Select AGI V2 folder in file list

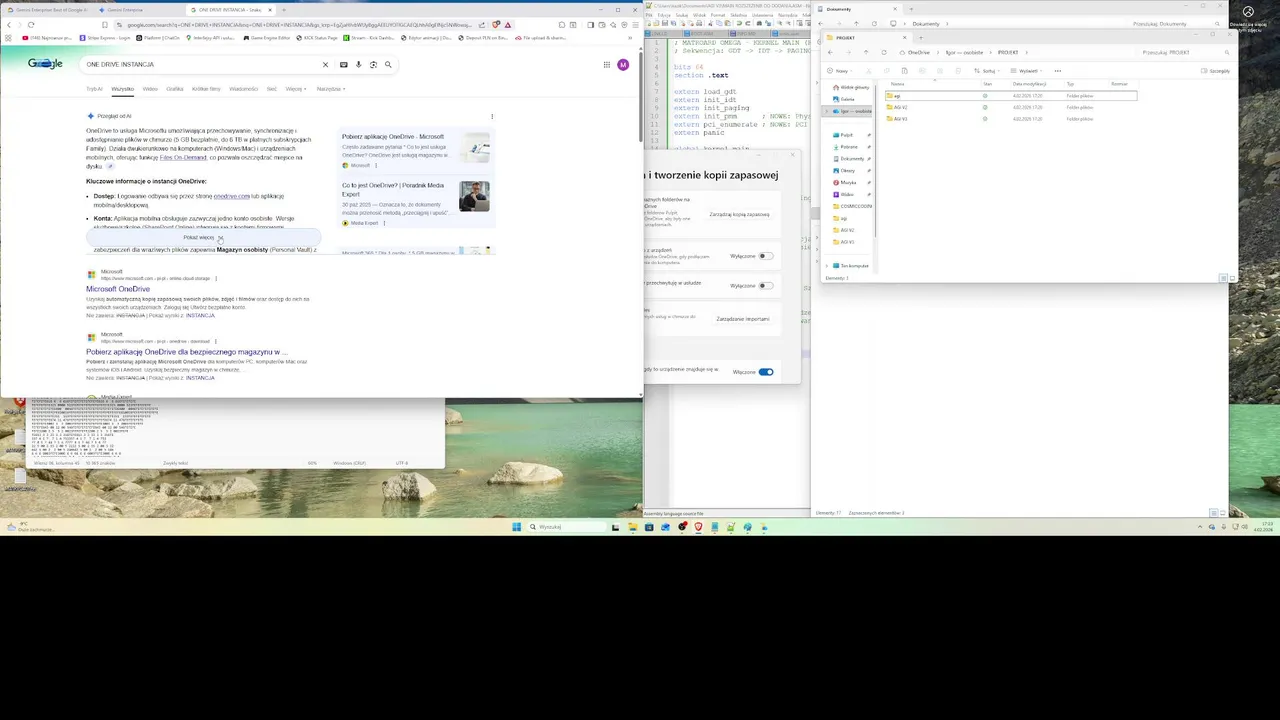[x=1010, y=107]
